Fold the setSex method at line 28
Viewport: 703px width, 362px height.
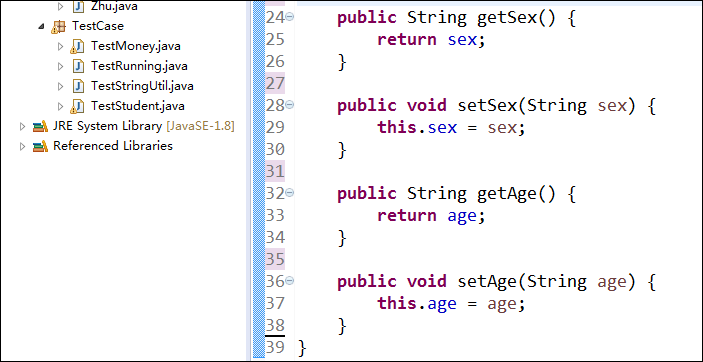pos(290,105)
